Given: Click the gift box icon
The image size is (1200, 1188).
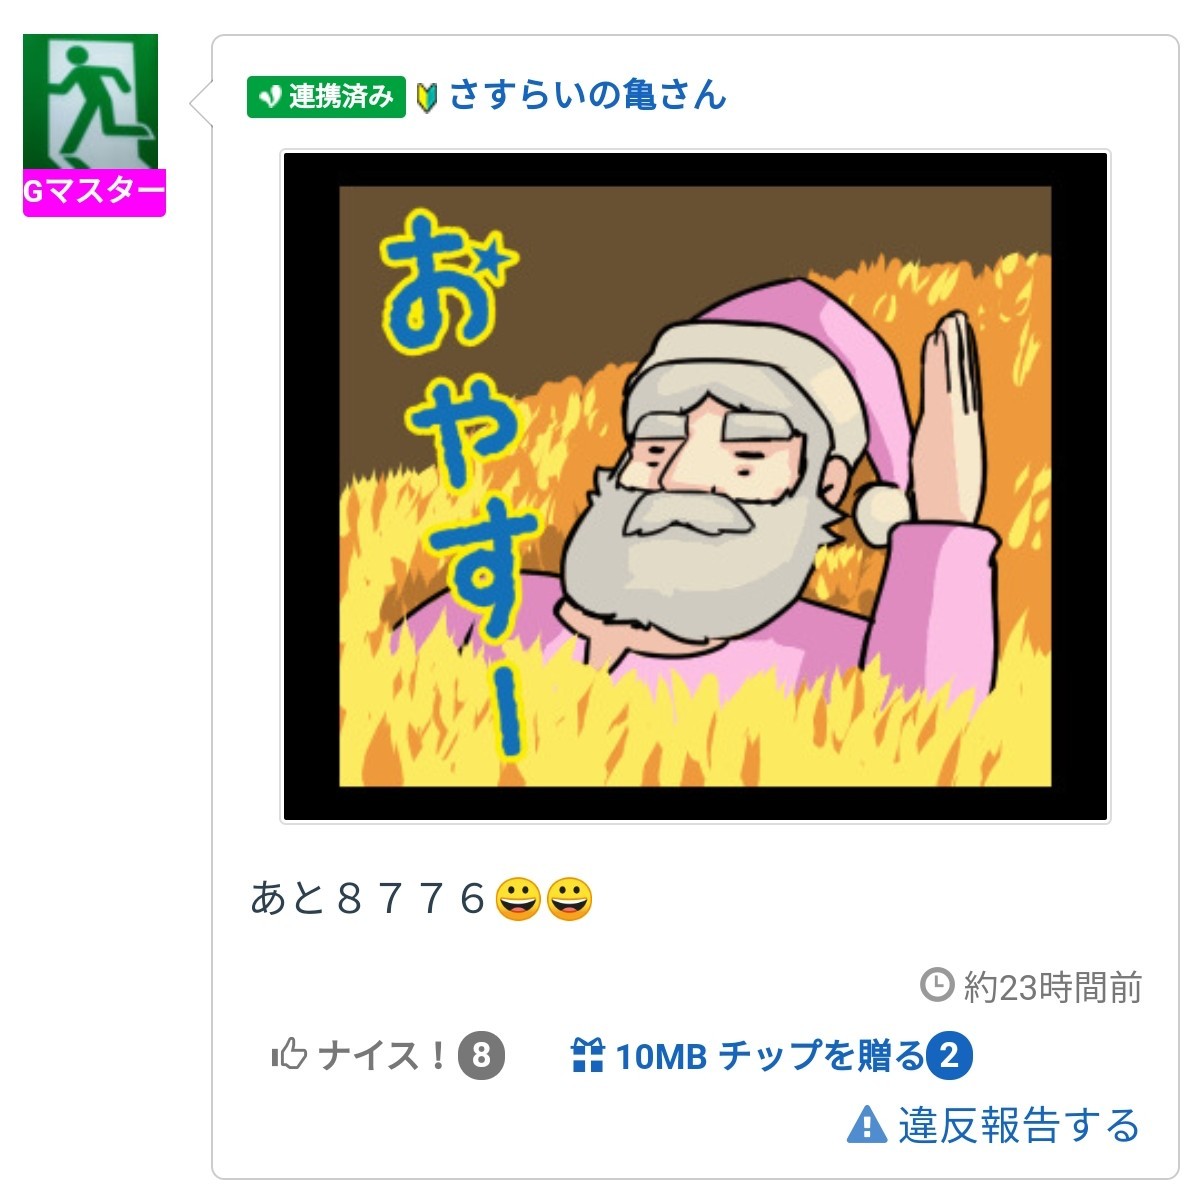Looking at the screenshot, I should tap(588, 1055).
